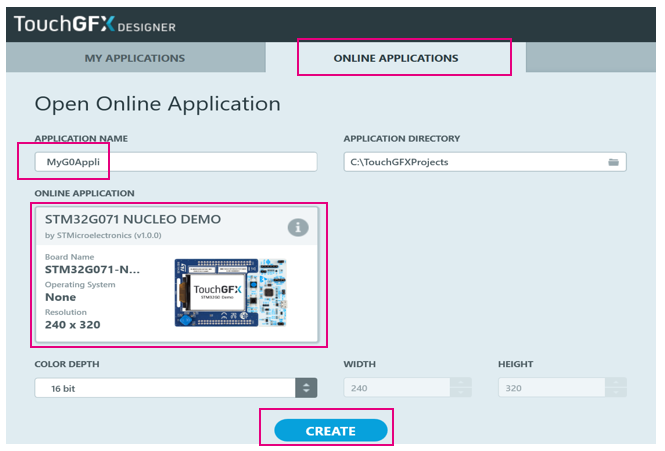
Task: Click the TouchGFX Designer logo
Action: click(x=95, y=24)
